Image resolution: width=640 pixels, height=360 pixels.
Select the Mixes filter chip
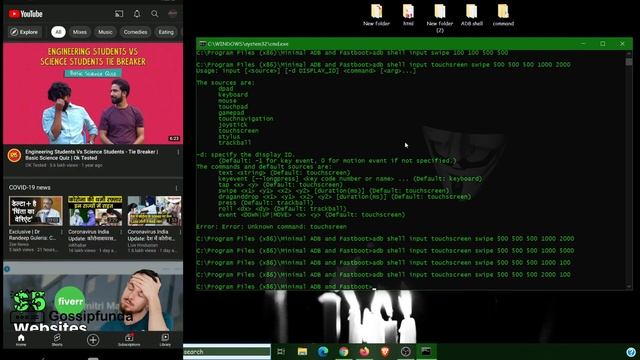pyautogui.click(x=80, y=32)
